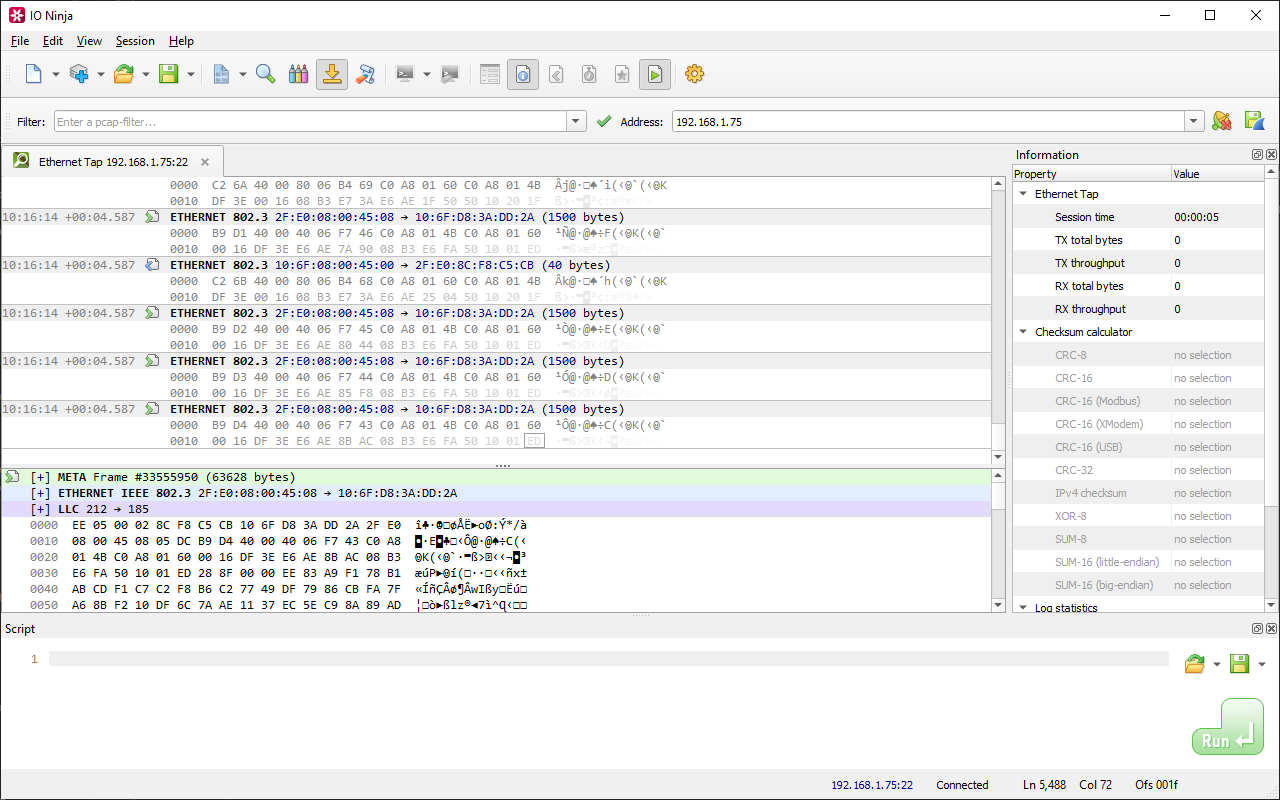Click the back arrow page icon

tap(556, 74)
